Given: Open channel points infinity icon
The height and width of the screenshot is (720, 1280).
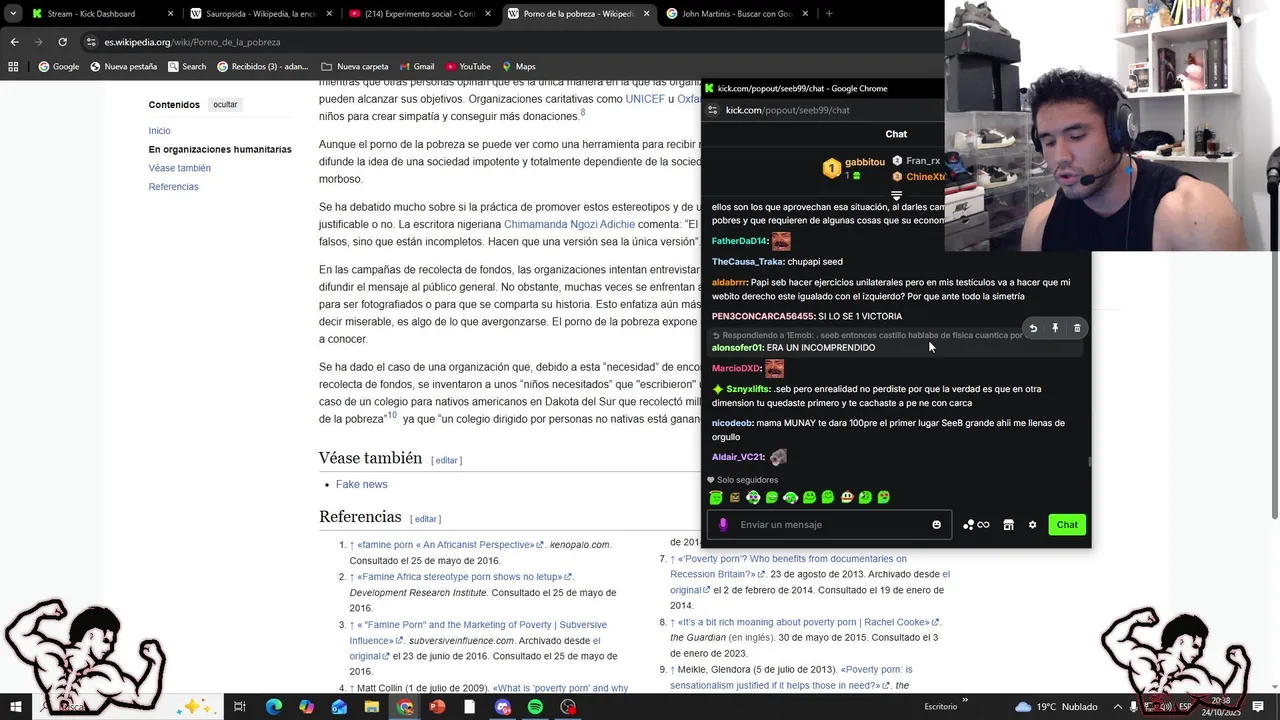Looking at the screenshot, I should point(976,525).
